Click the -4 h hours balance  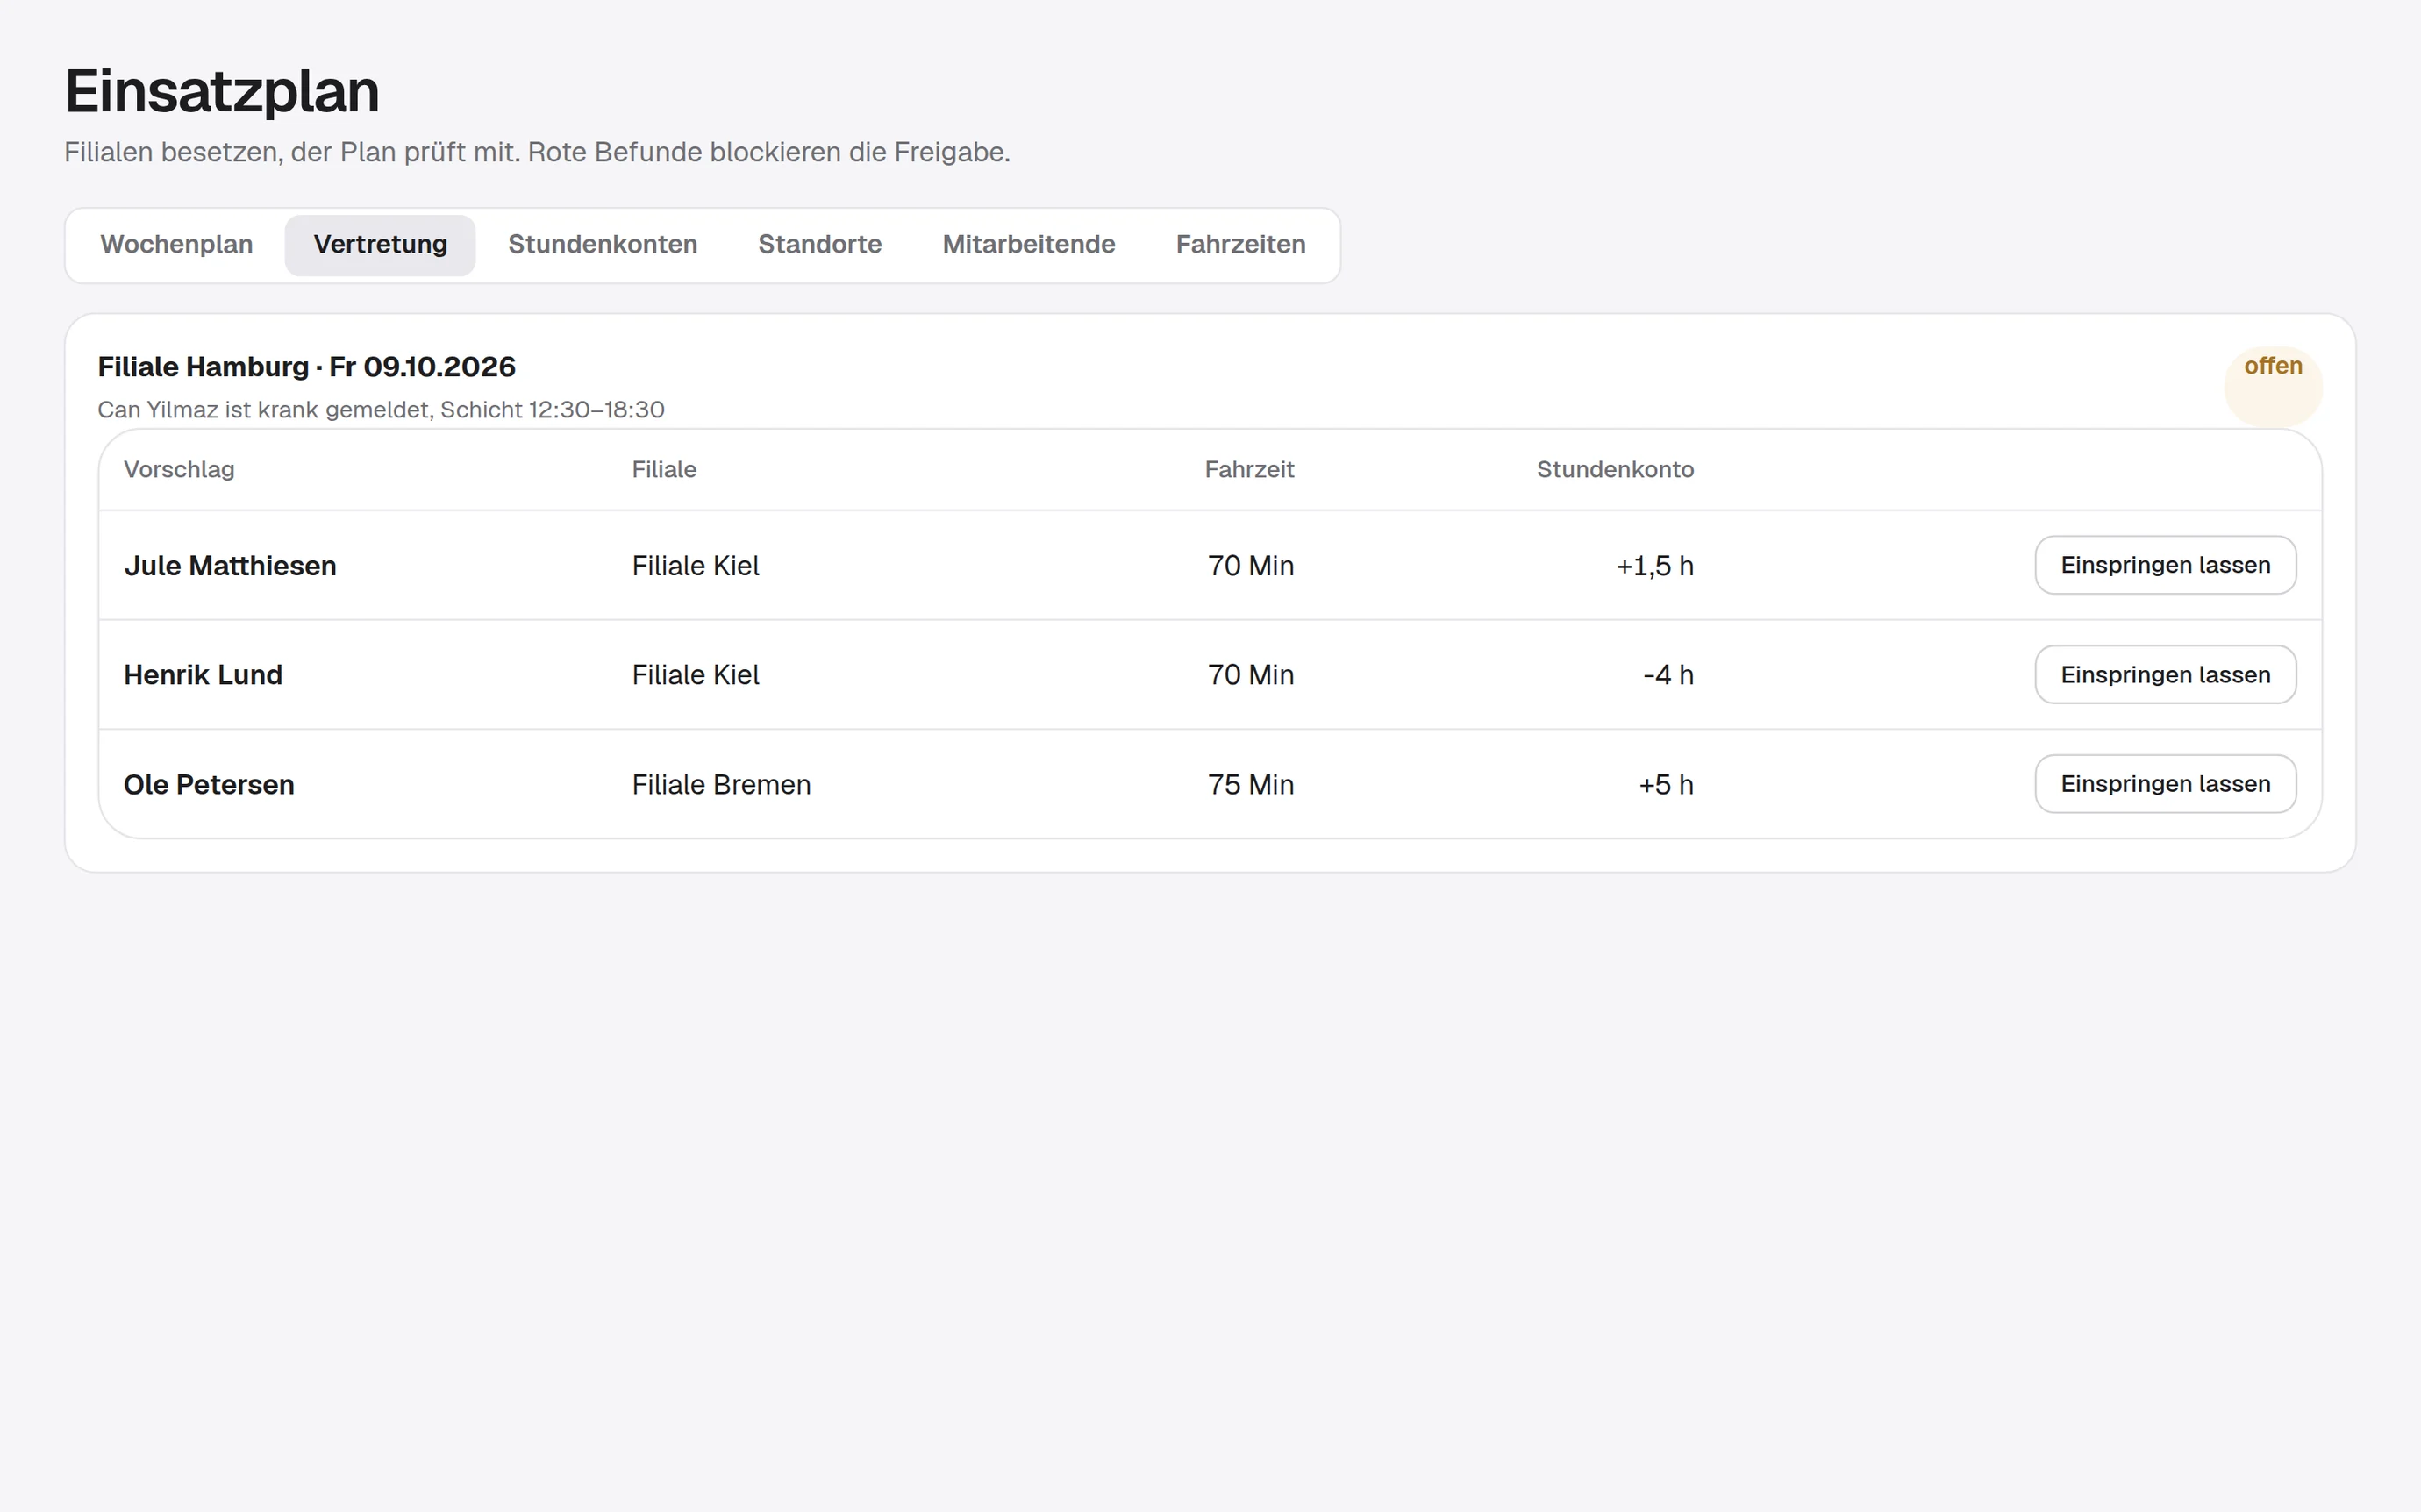click(x=1668, y=675)
